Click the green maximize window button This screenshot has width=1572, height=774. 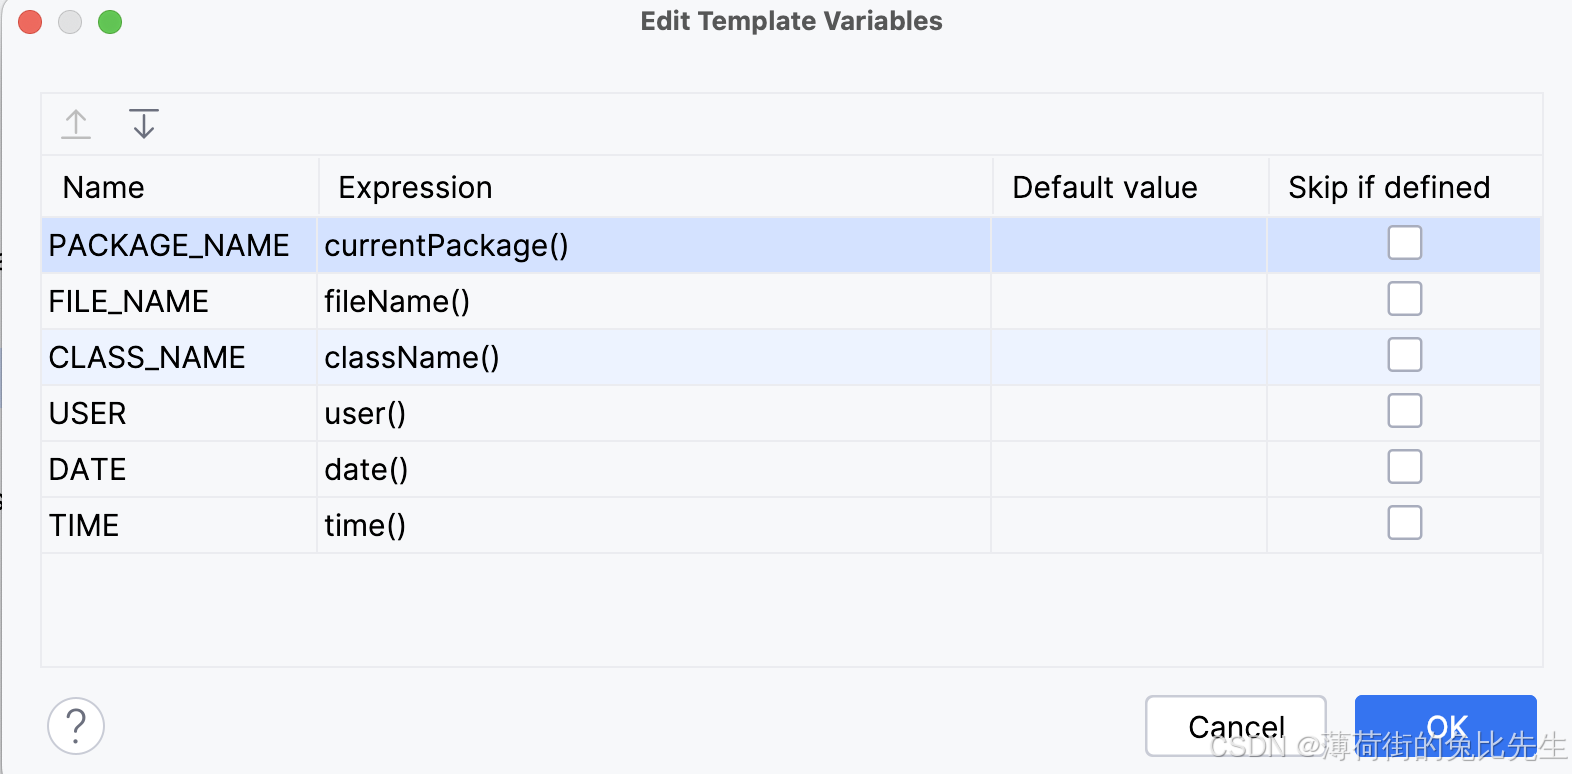pos(110,22)
